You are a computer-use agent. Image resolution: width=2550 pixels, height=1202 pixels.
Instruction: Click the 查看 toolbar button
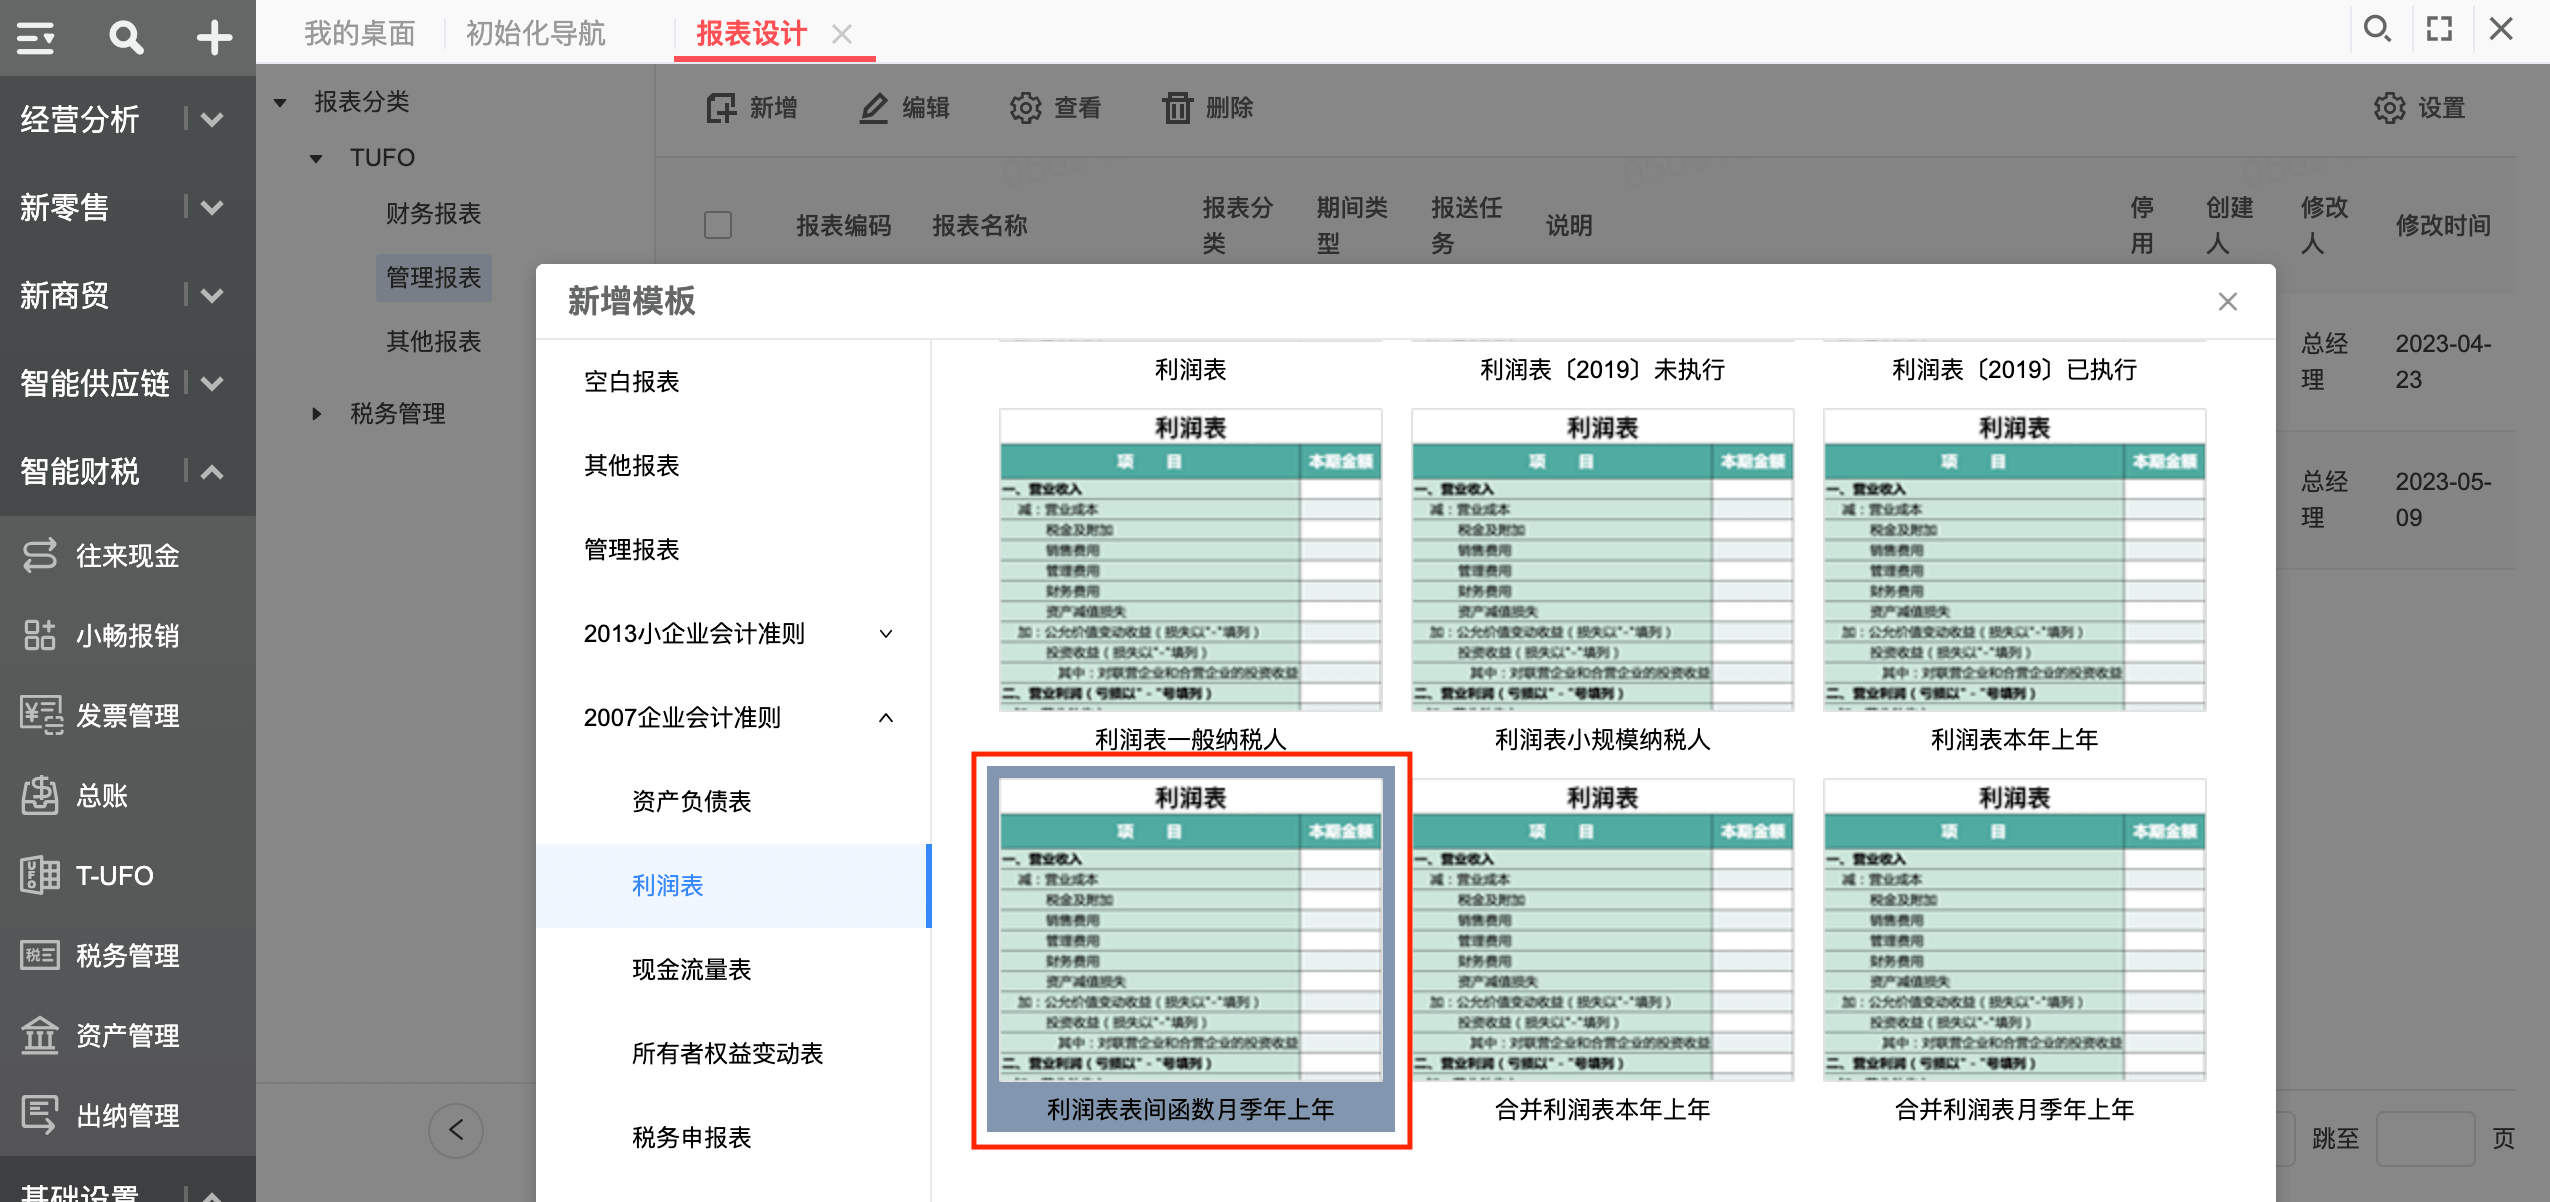[1055, 107]
